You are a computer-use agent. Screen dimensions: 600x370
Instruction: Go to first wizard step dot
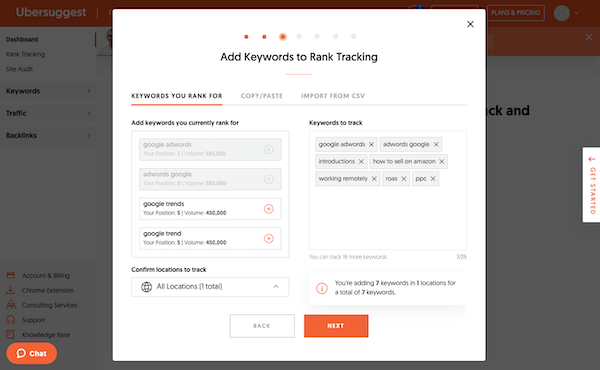coord(246,37)
